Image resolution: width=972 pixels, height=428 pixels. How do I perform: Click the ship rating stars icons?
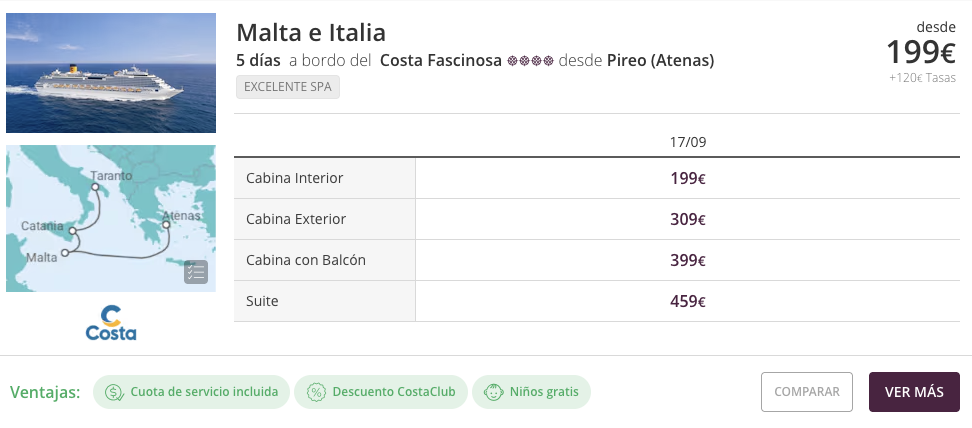(x=530, y=61)
